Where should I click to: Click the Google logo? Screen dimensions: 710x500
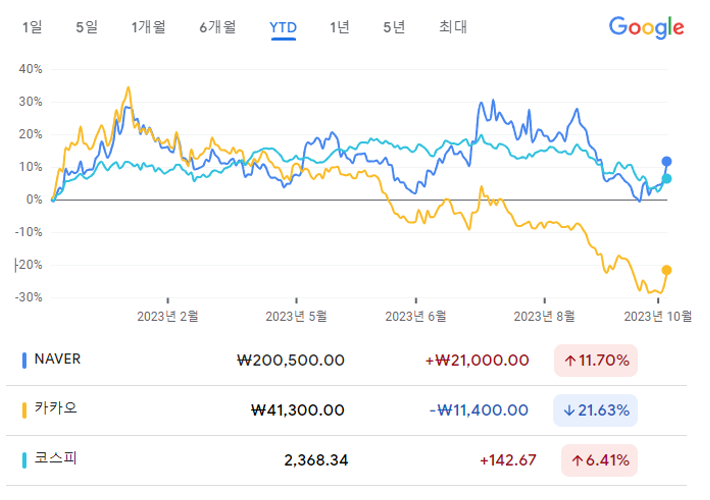click(x=646, y=28)
